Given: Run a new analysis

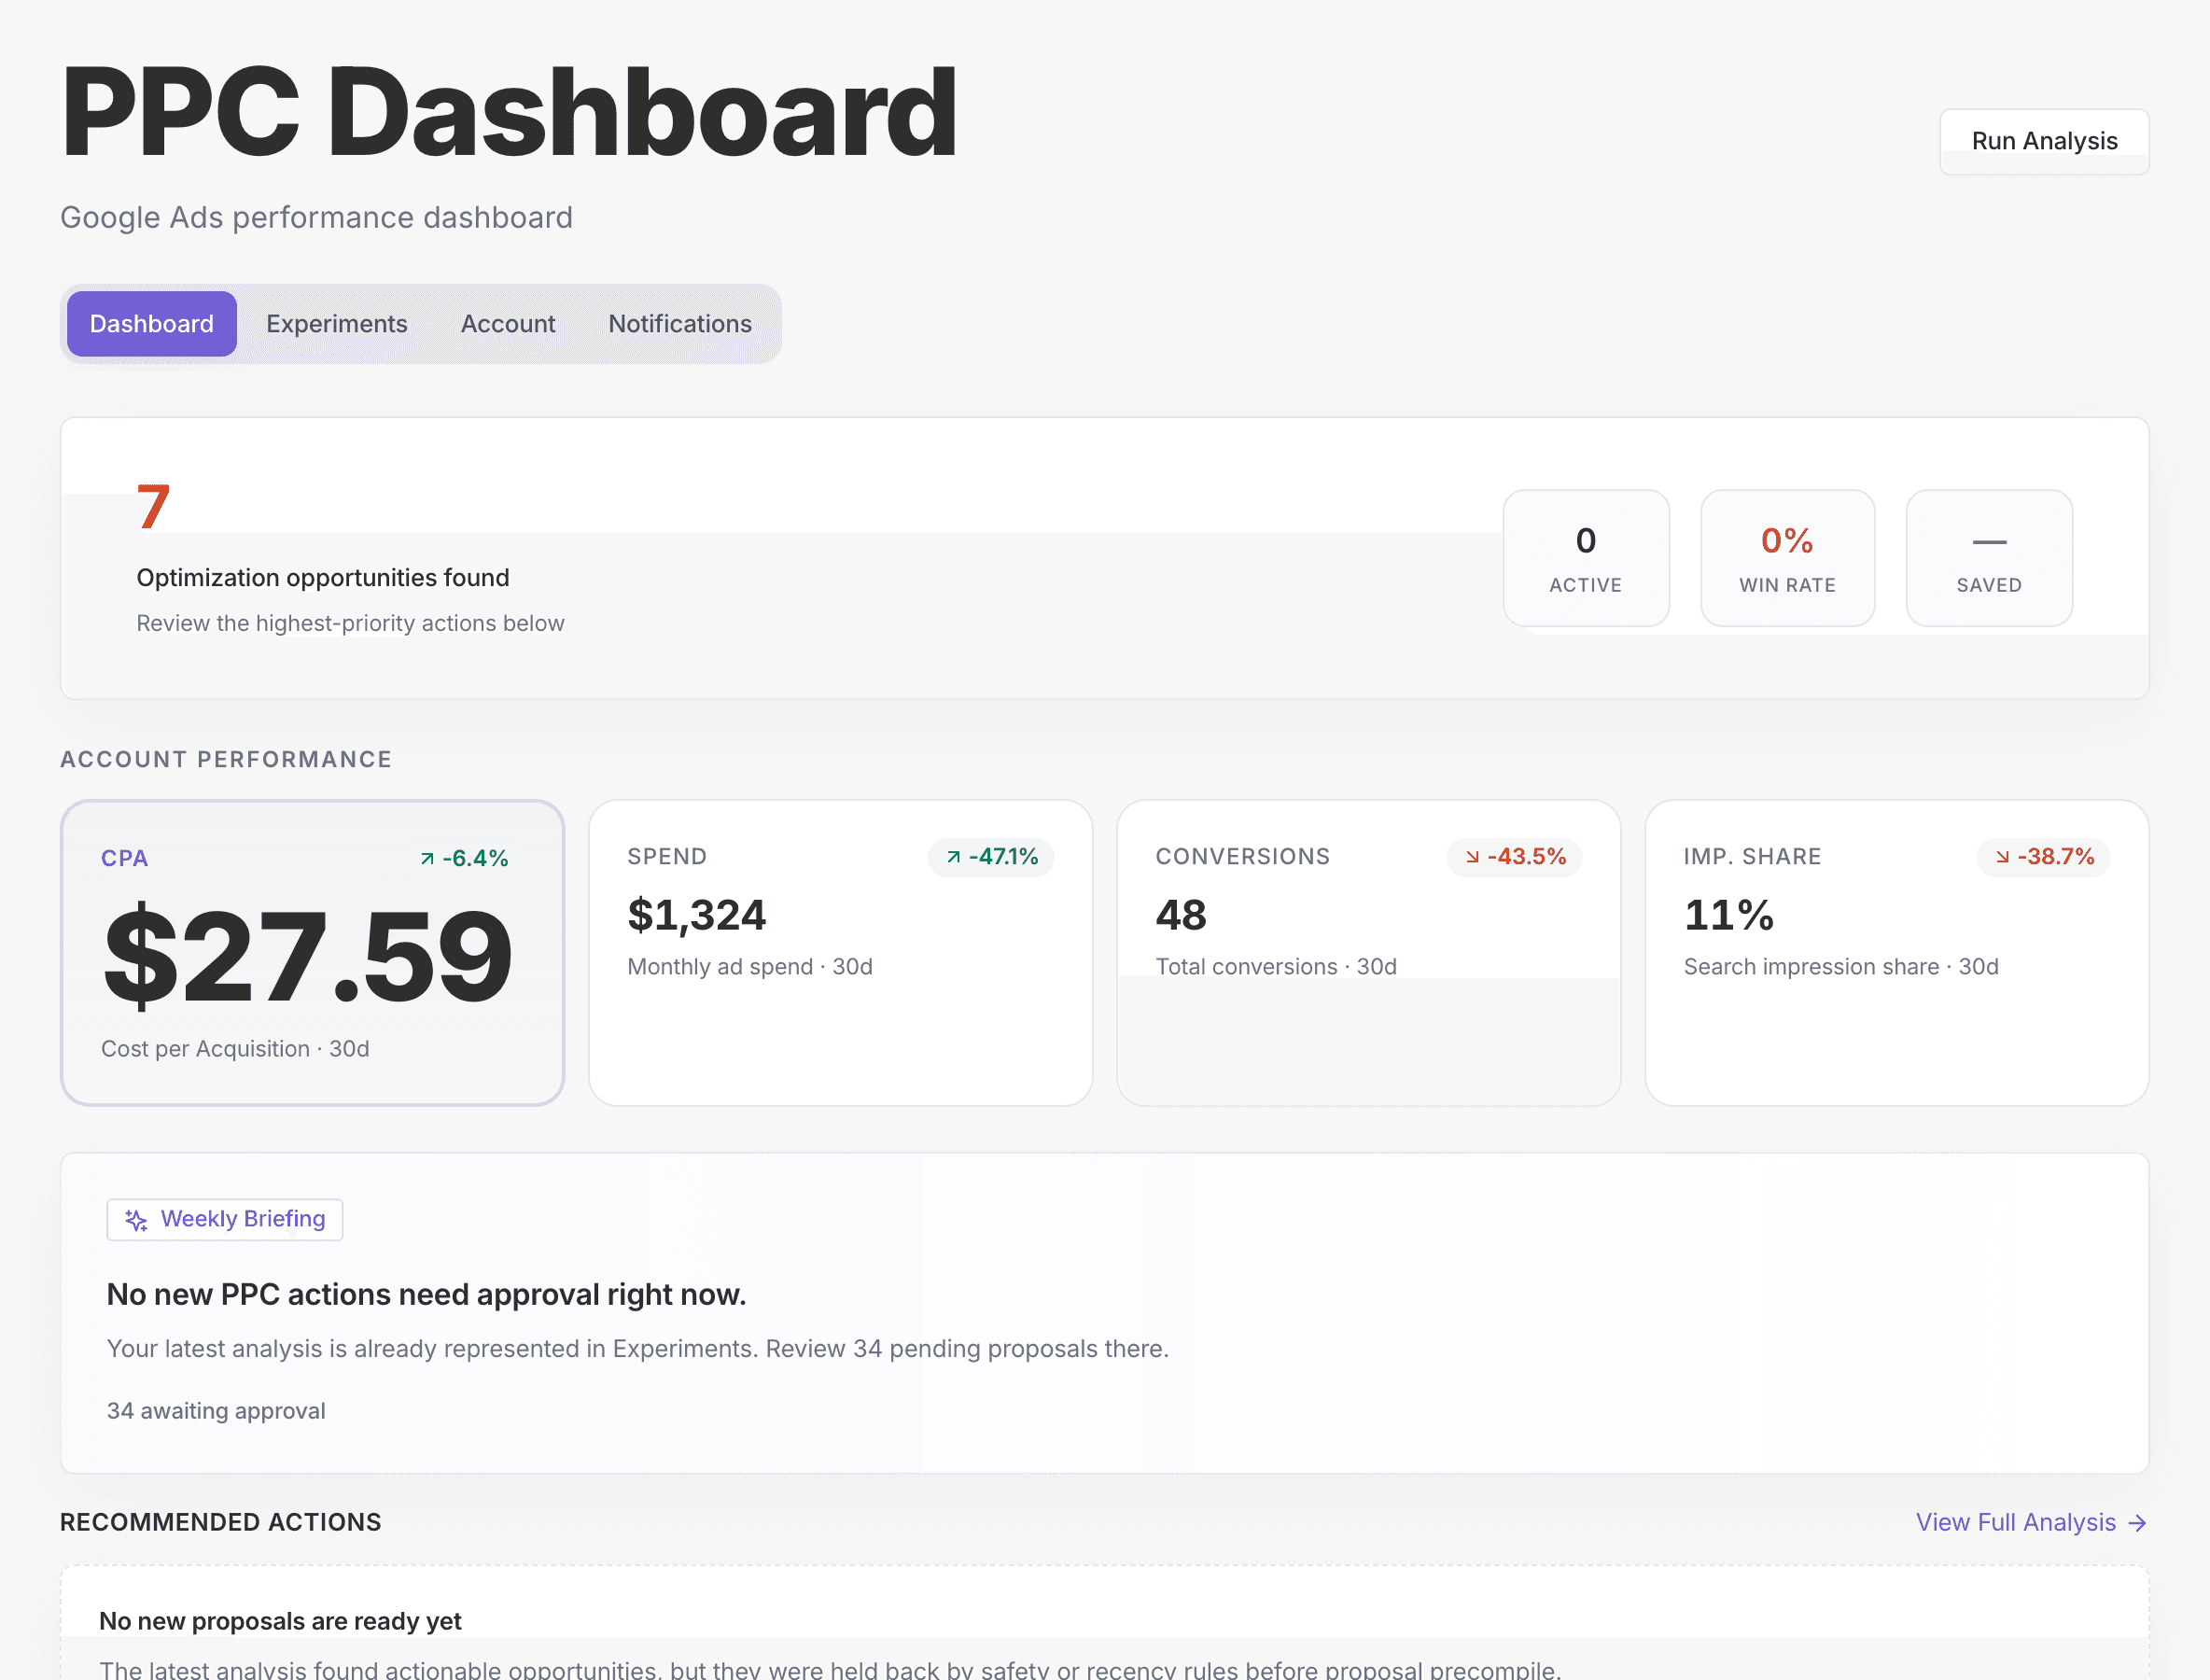Looking at the screenshot, I should tap(2044, 140).
